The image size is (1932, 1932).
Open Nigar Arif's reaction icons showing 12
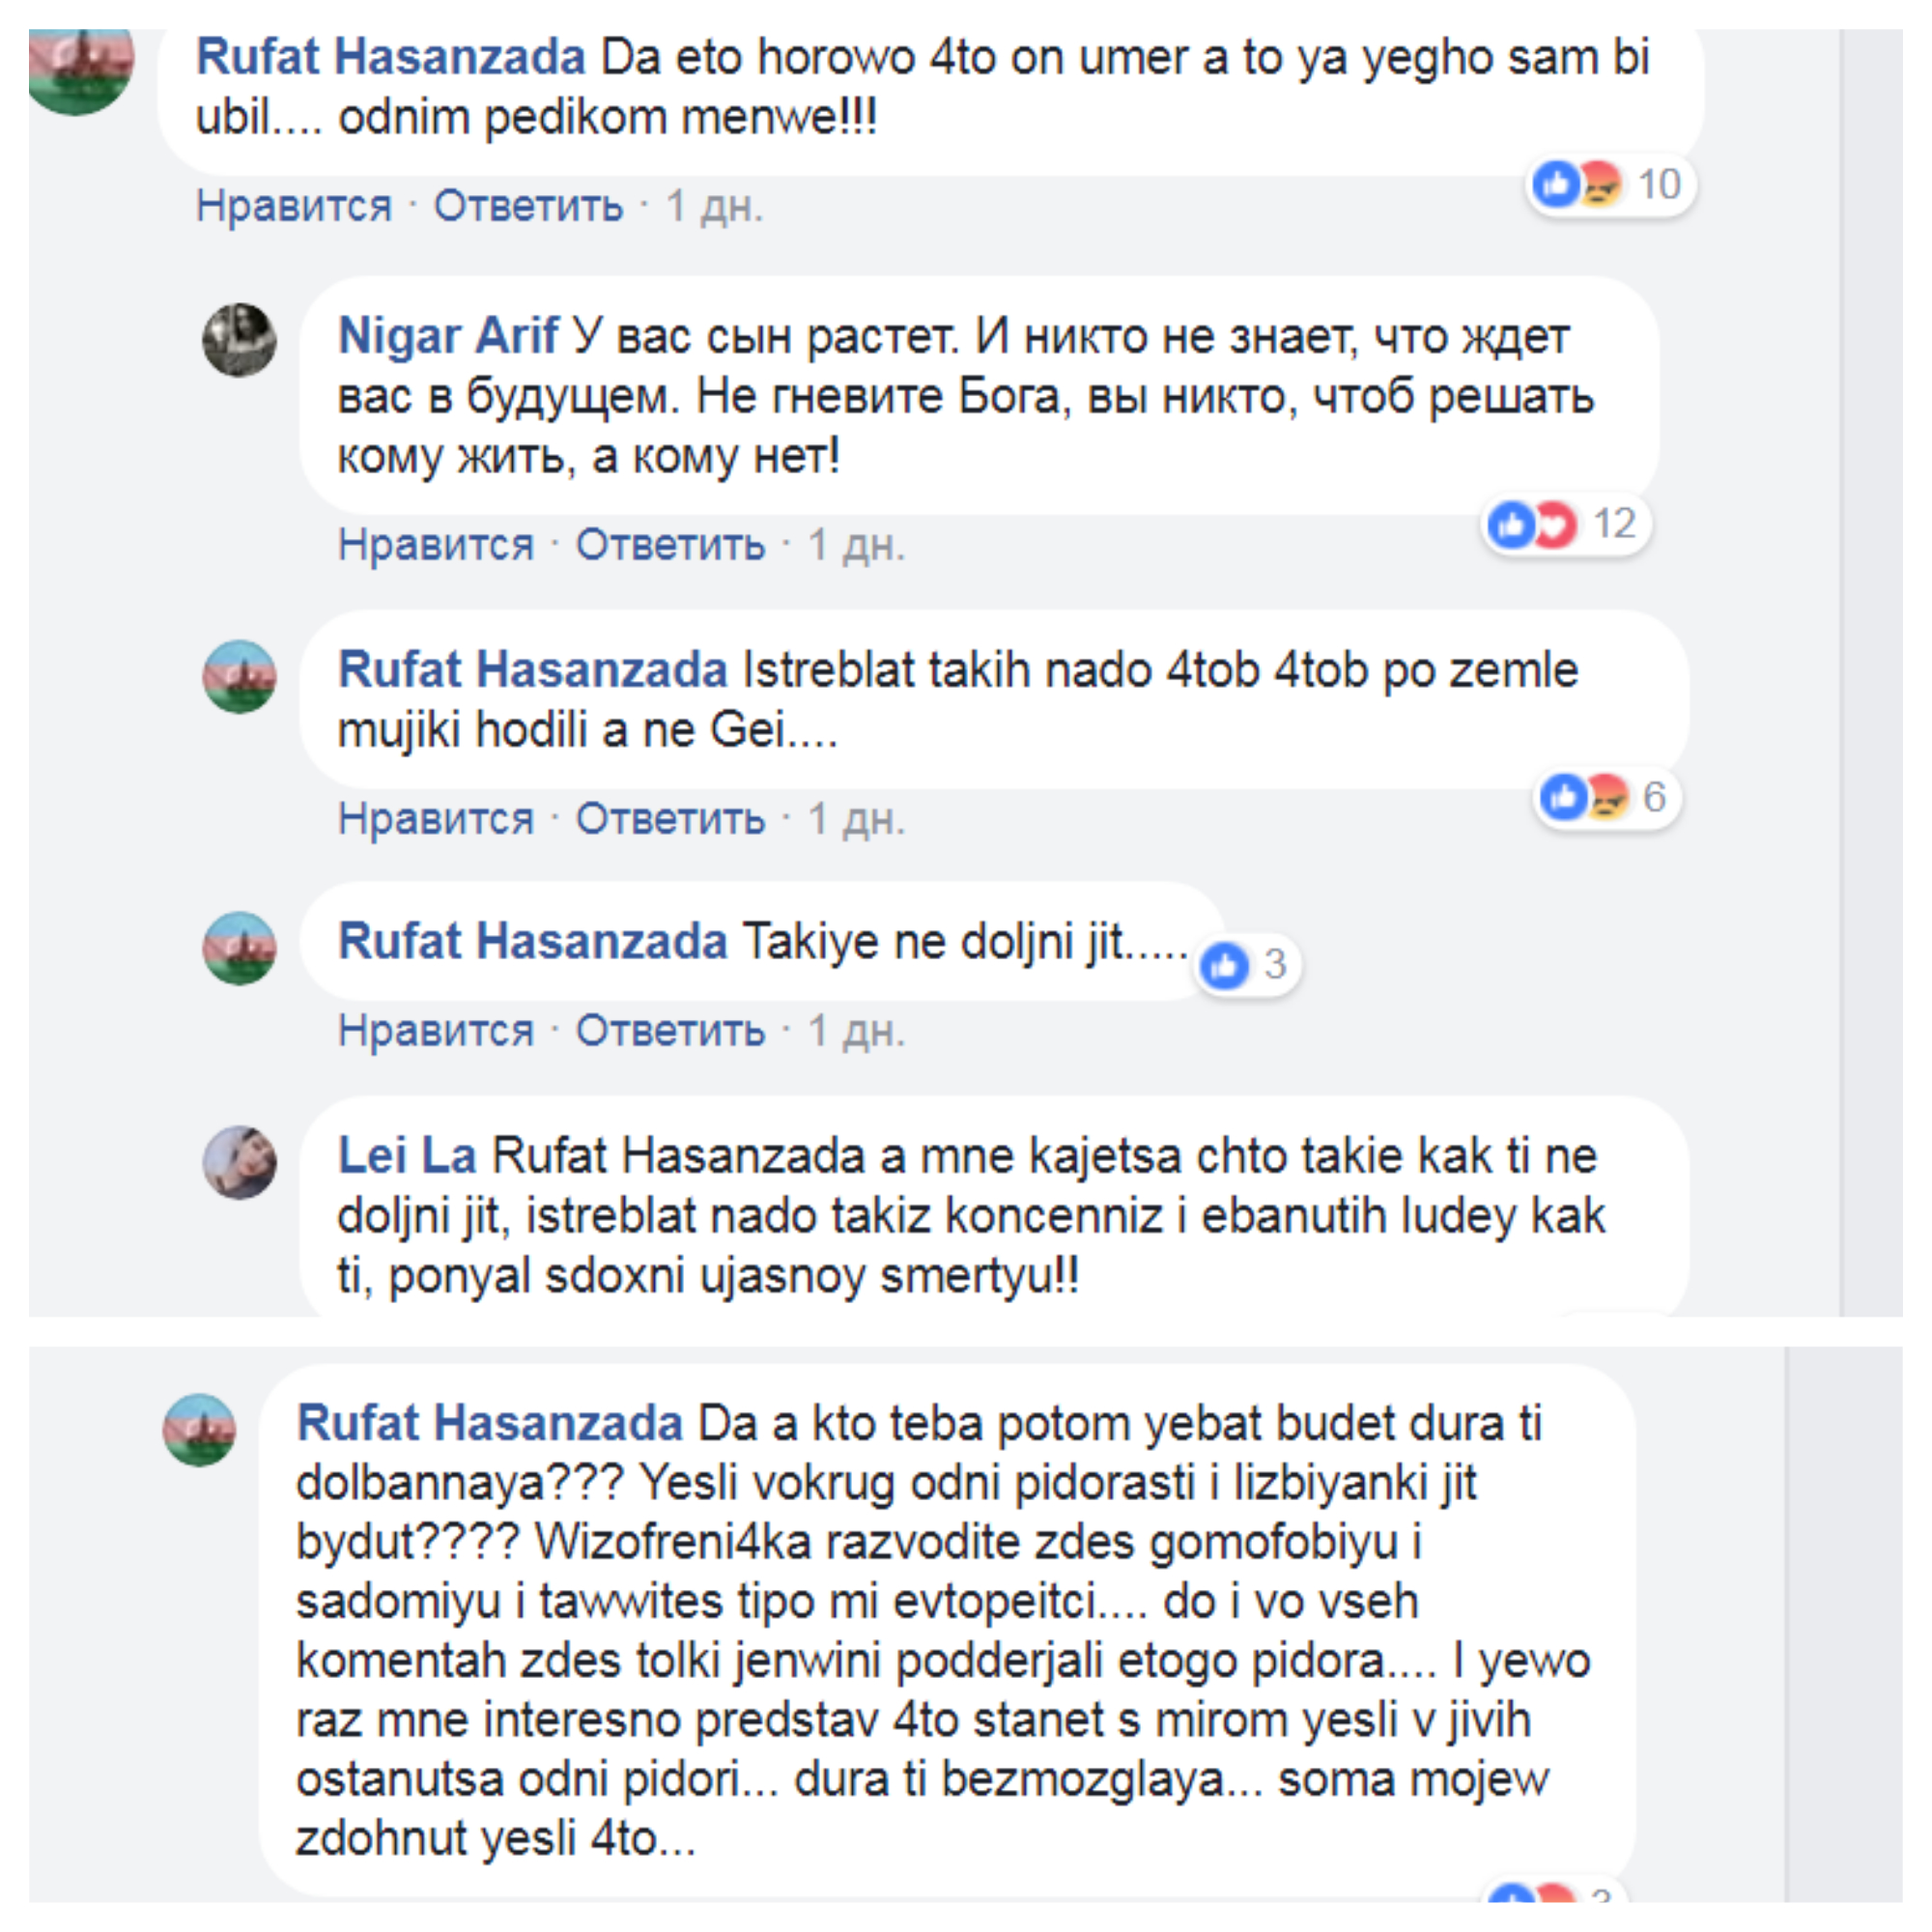[x=1565, y=524]
